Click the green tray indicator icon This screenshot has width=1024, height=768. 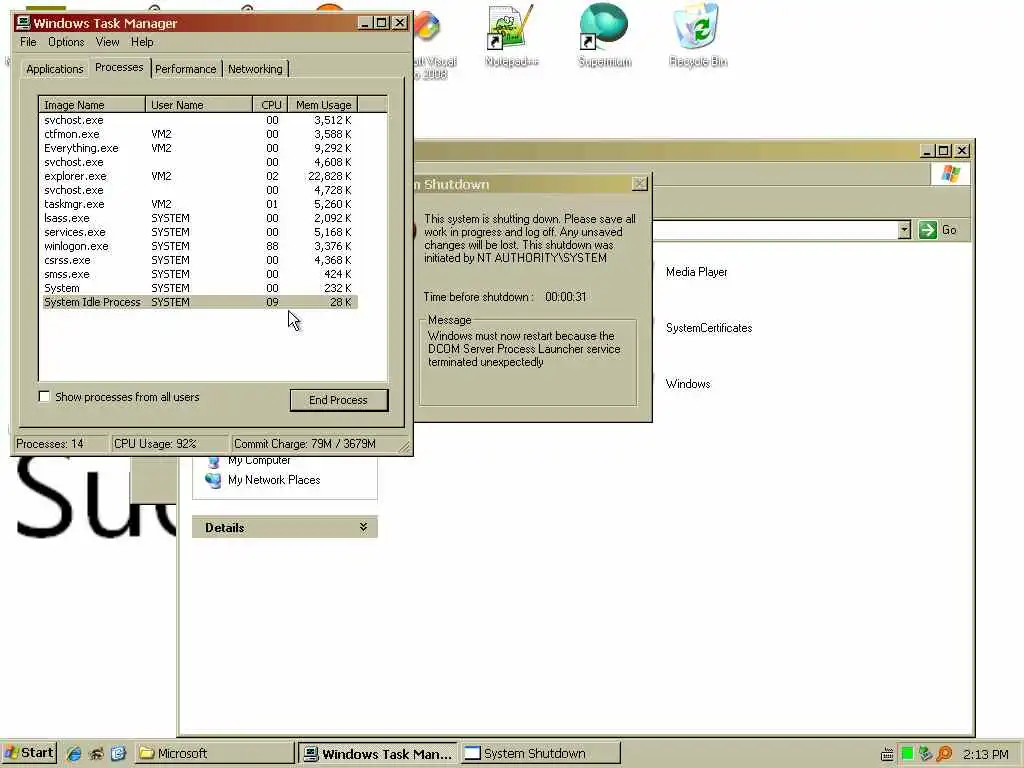(x=907, y=754)
